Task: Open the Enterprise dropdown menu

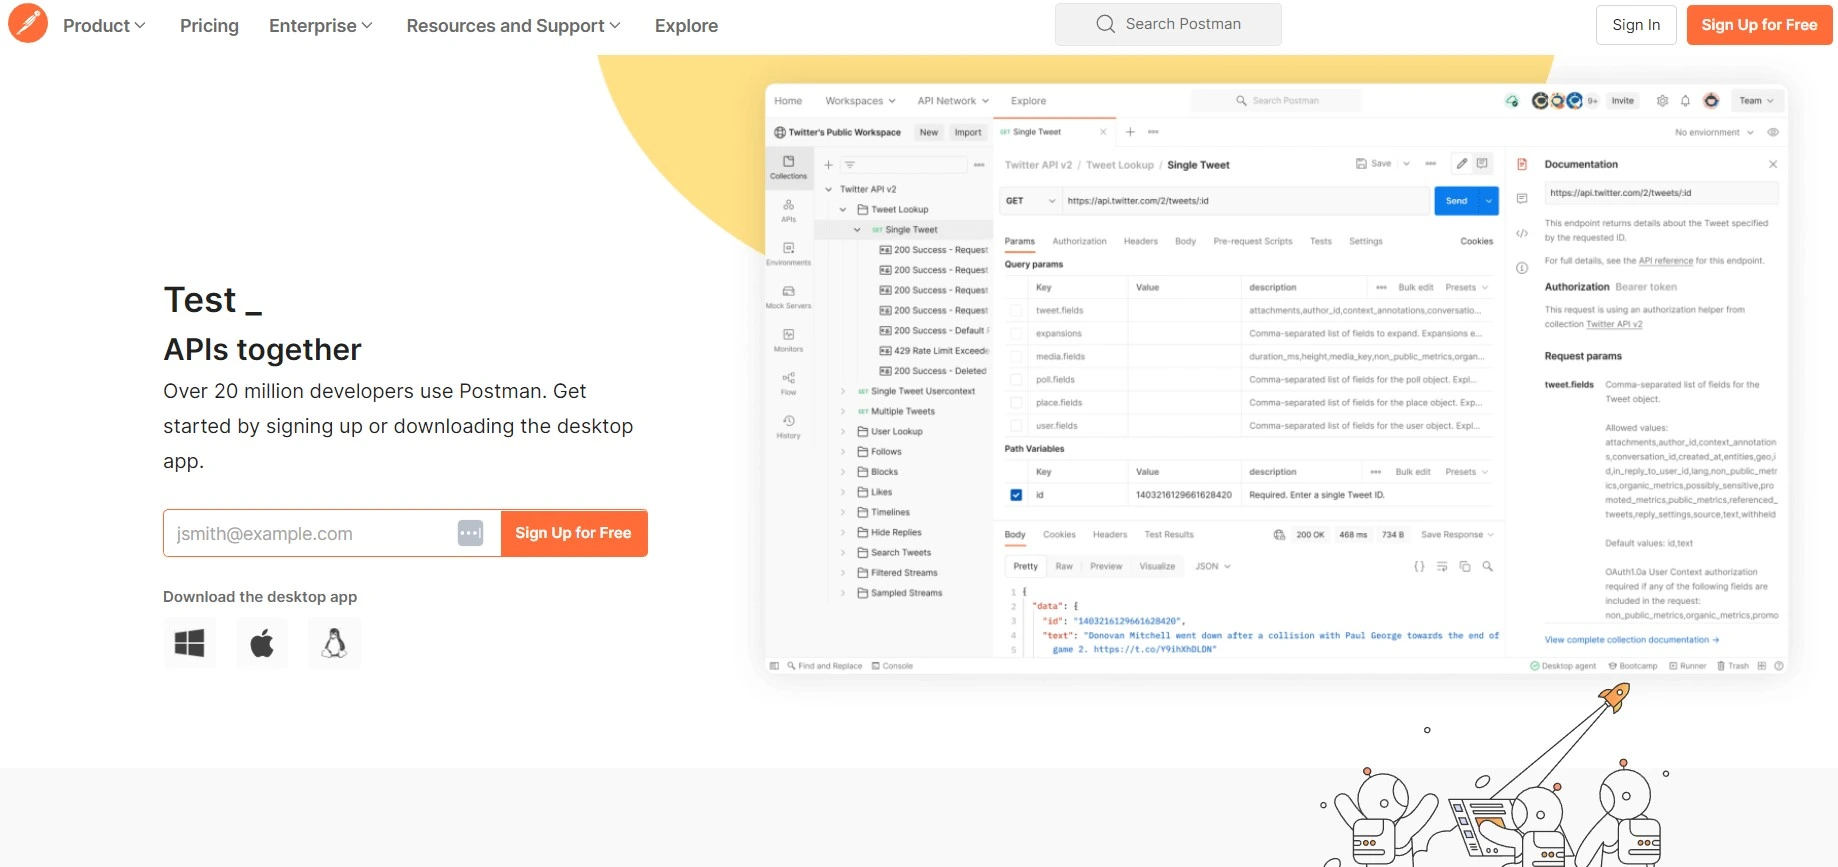Action: click(x=320, y=26)
